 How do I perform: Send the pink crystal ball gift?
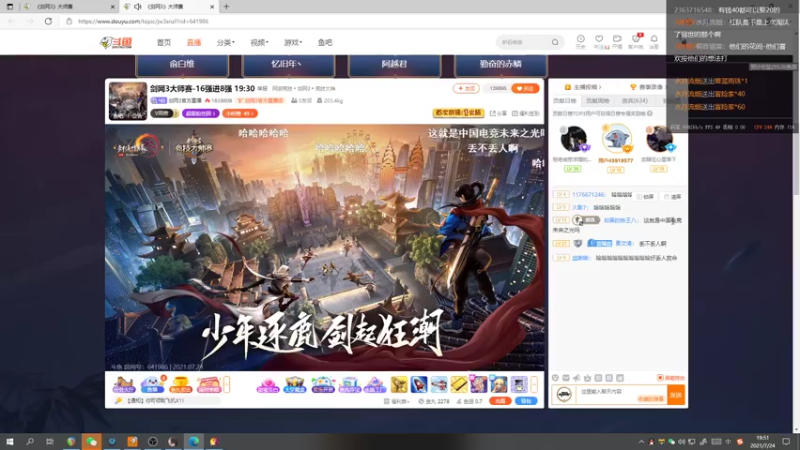click(268, 385)
